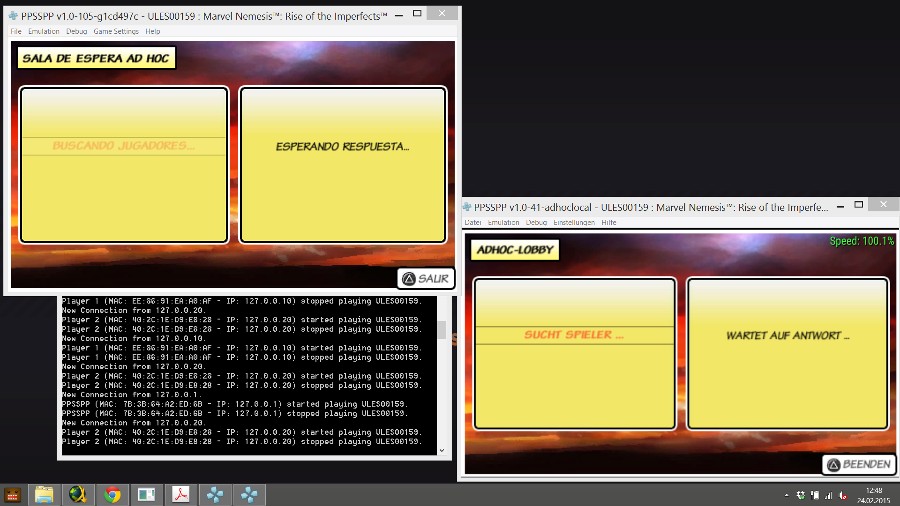Click the console window's vertical scrollbar down arrow
Screen dimensions: 900x506
pos(443,450)
